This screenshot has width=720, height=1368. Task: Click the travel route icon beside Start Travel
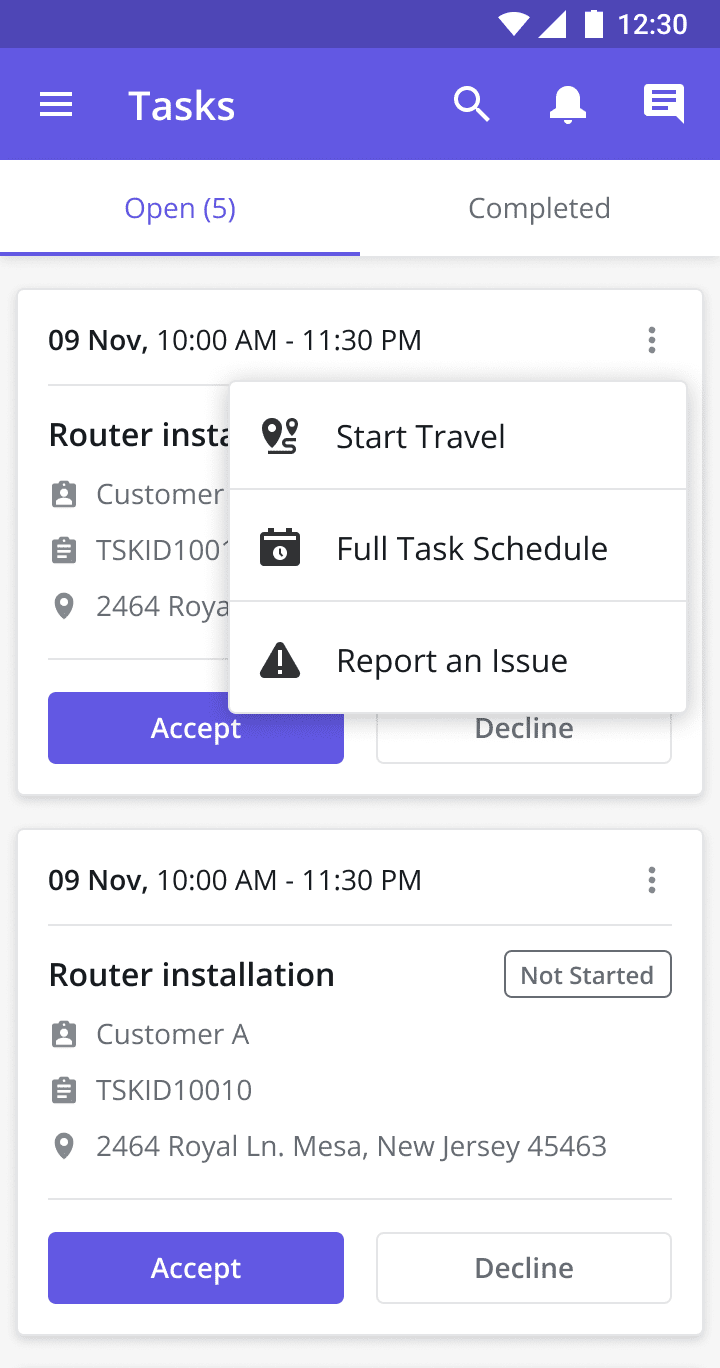(x=281, y=436)
